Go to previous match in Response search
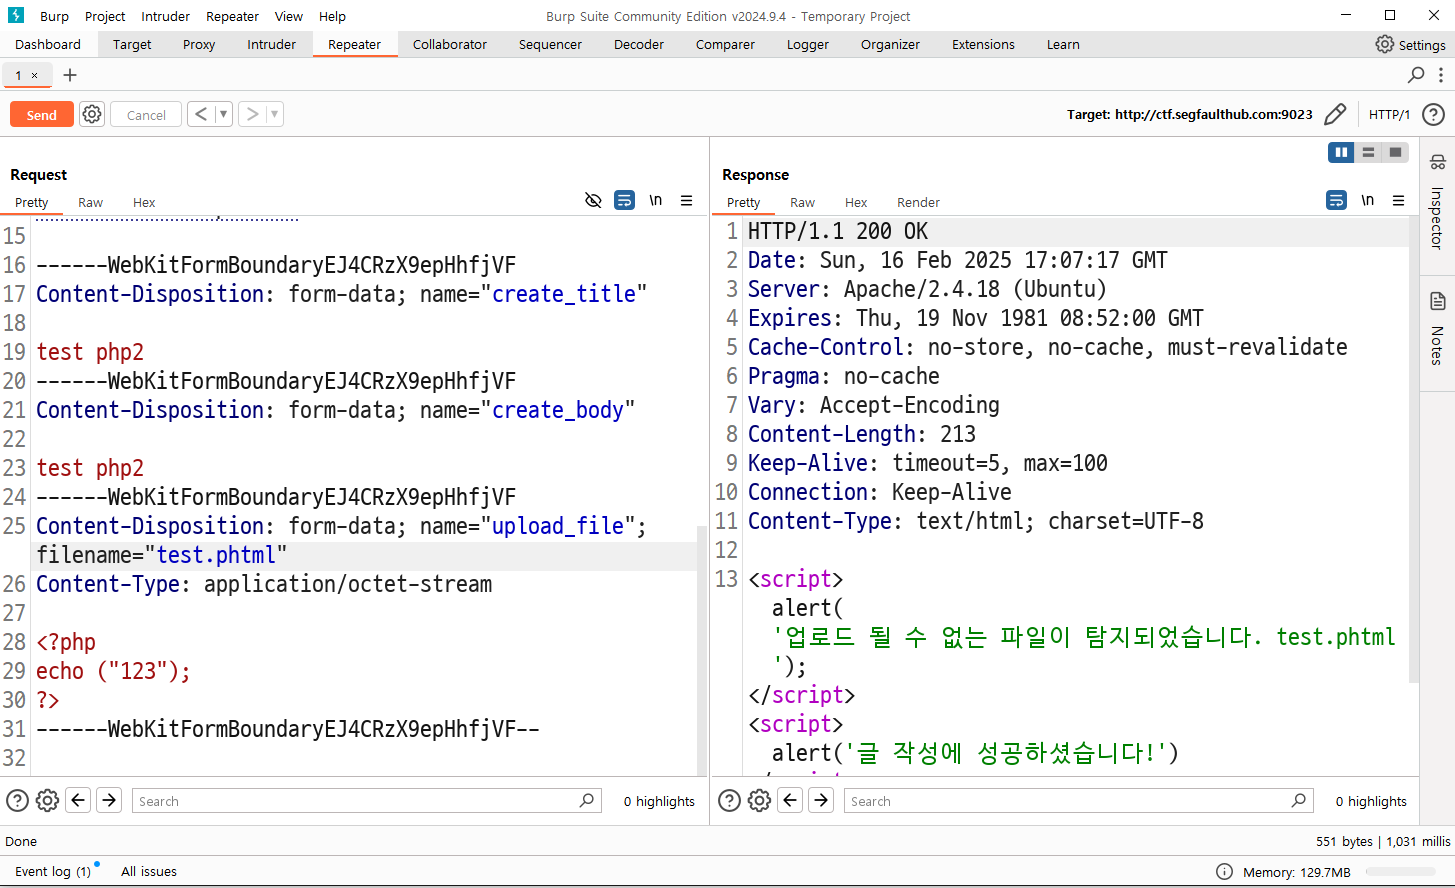1455x888 pixels. point(790,800)
